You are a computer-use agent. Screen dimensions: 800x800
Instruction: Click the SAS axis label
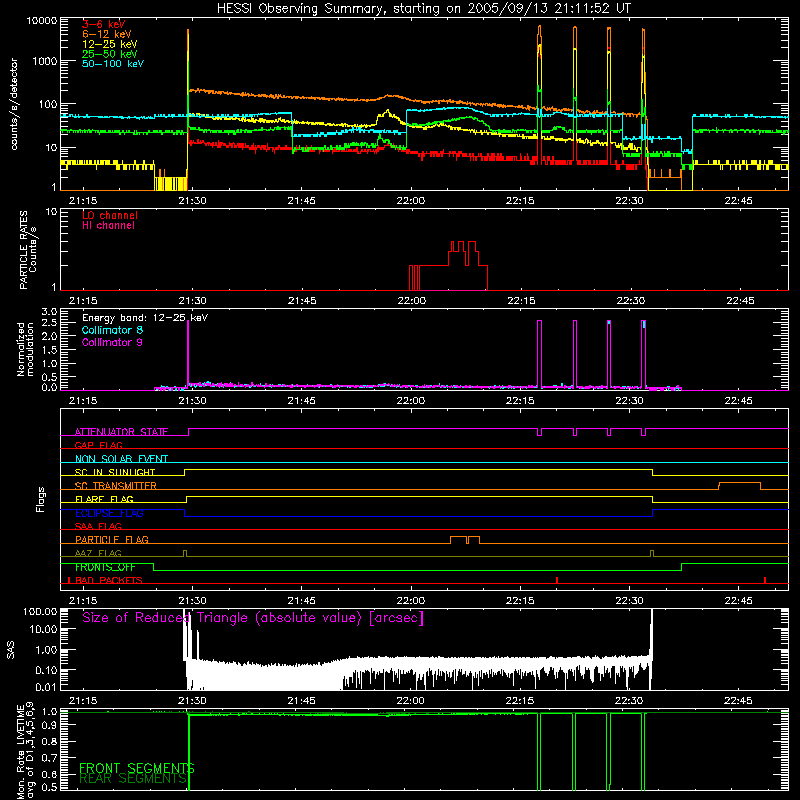coord(10,650)
